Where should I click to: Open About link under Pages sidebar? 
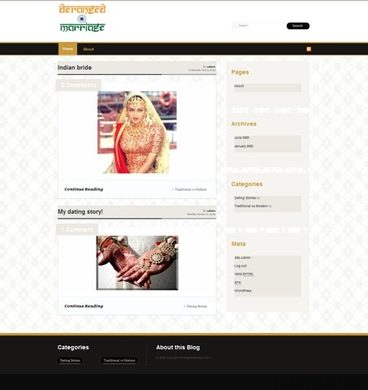click(x=239, y=86)
